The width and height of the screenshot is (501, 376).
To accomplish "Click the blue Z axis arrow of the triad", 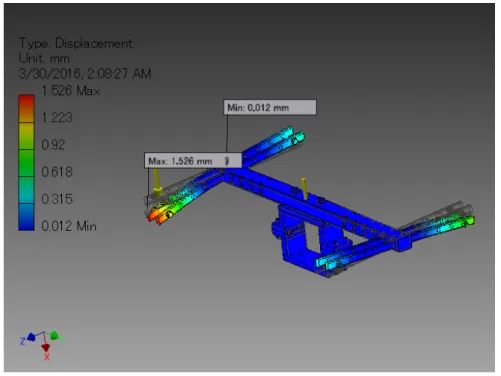I will coord(31,337).
